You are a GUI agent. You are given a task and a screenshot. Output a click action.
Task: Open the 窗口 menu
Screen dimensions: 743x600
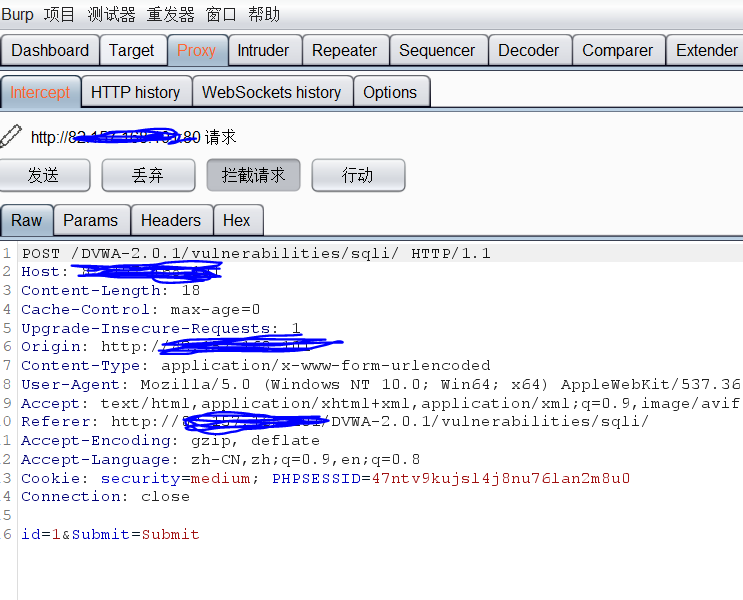221,14
